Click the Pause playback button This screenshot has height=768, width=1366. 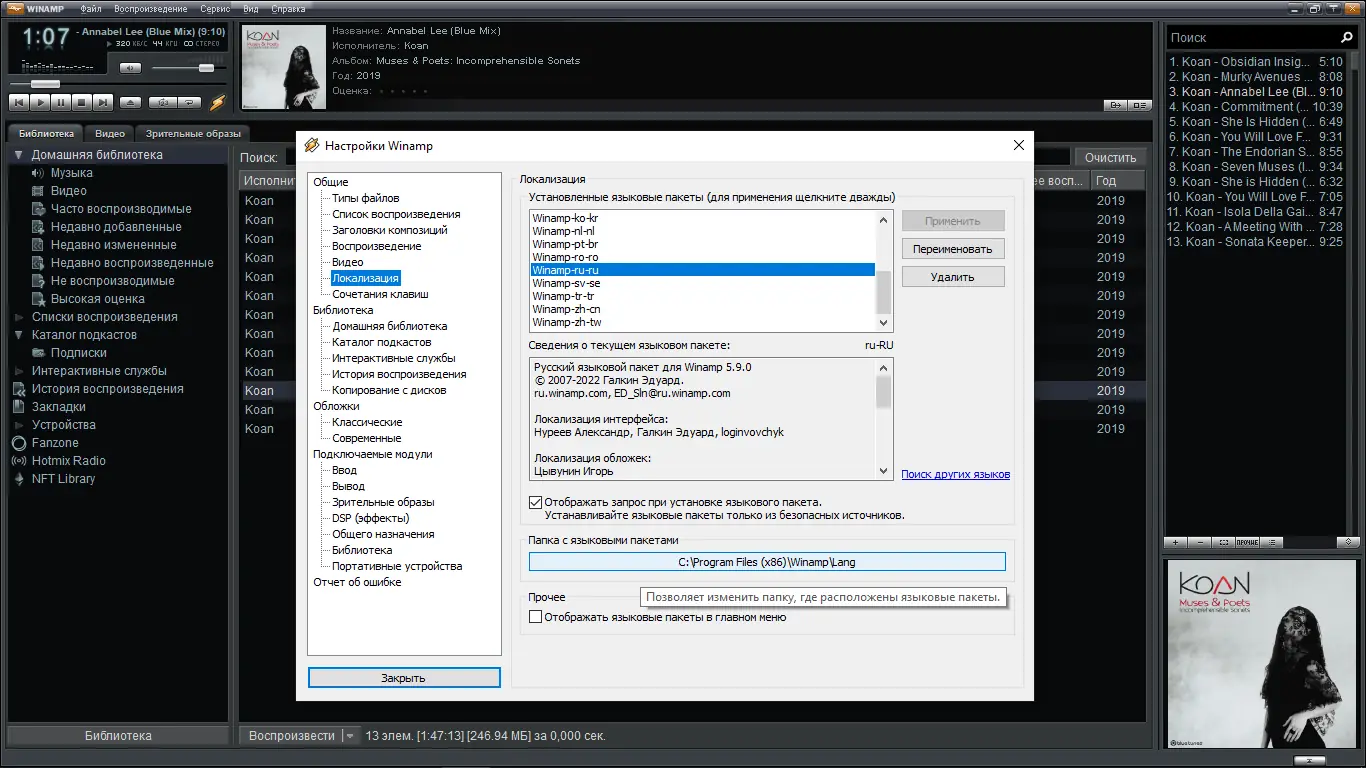[x=61, y=102]
